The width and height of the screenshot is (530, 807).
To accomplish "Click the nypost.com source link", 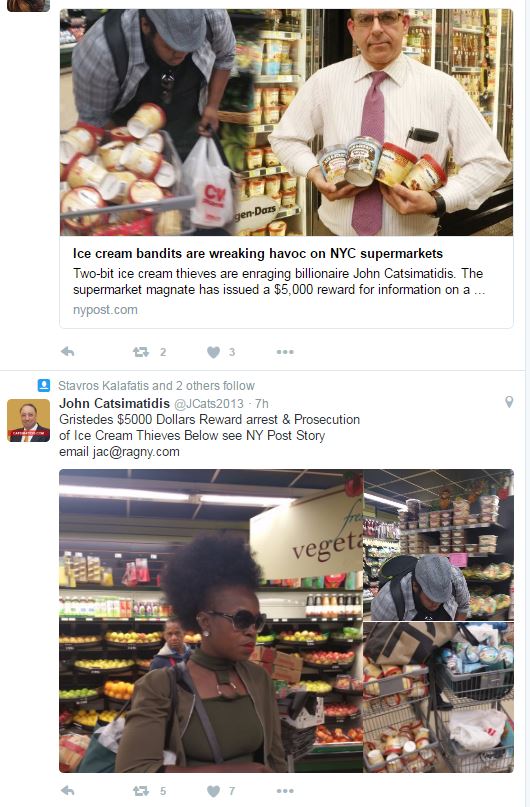I will (105, 310).
